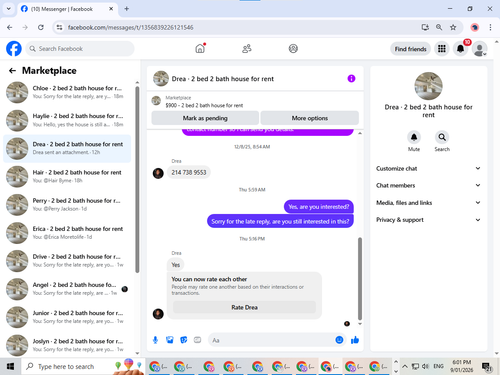Click the More options button
The width and height of the screenshot is (500, 375).
tap(310, 118)
